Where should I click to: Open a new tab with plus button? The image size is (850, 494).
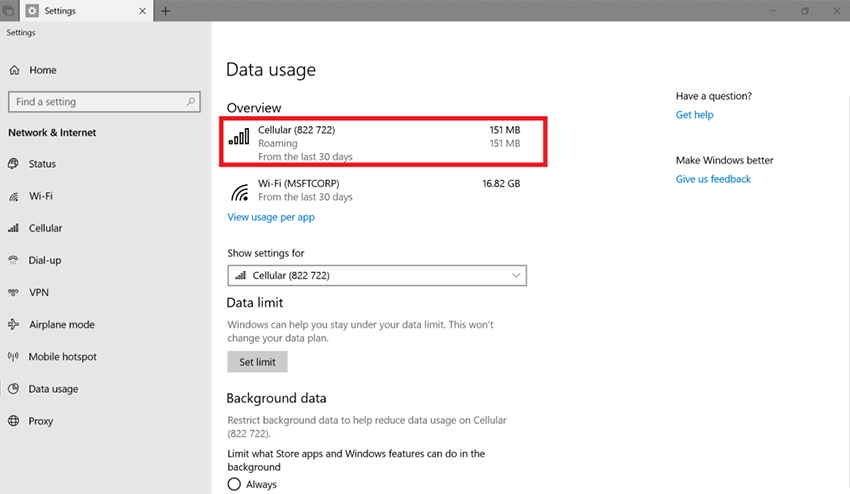(x=165, y=11)
